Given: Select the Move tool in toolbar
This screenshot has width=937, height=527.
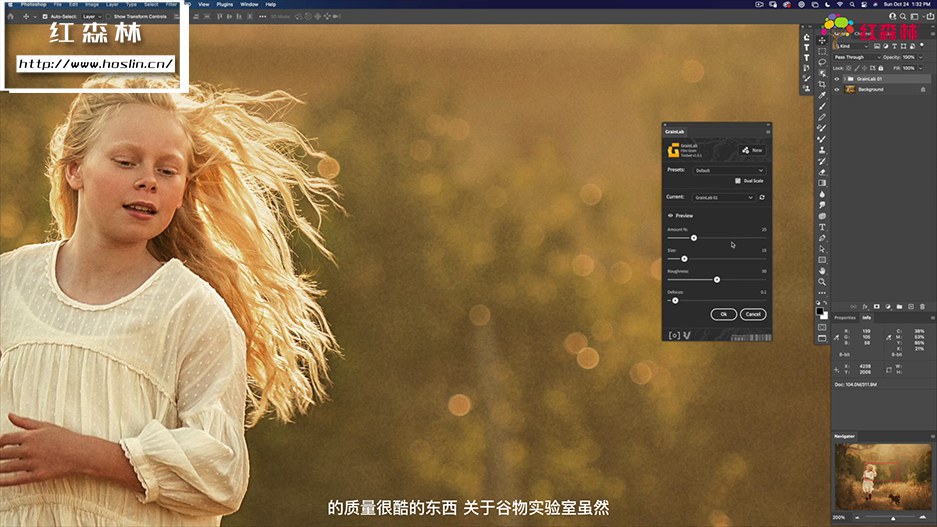Looking at the screenshot, I should (822, 41).
